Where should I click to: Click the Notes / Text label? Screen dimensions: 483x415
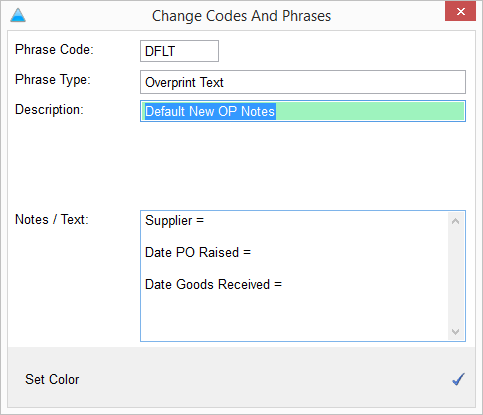(52, 220)
